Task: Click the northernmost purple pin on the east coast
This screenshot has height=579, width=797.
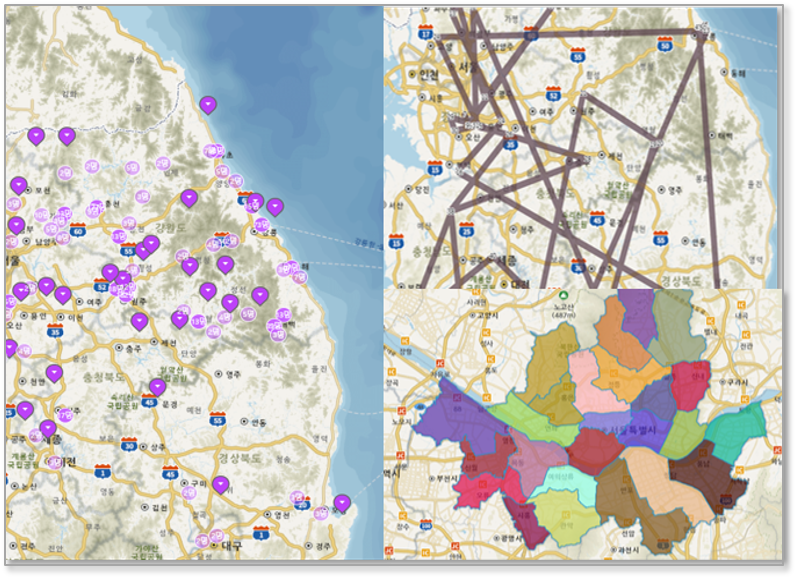Action: coord(208,104)
